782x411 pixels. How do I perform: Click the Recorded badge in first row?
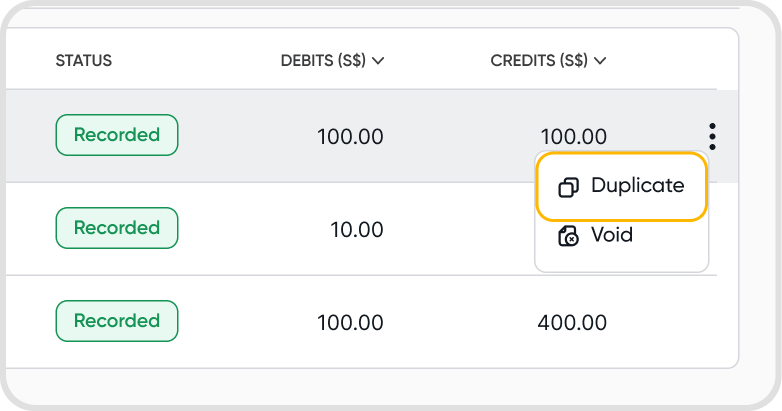click(x=117, y=135)
